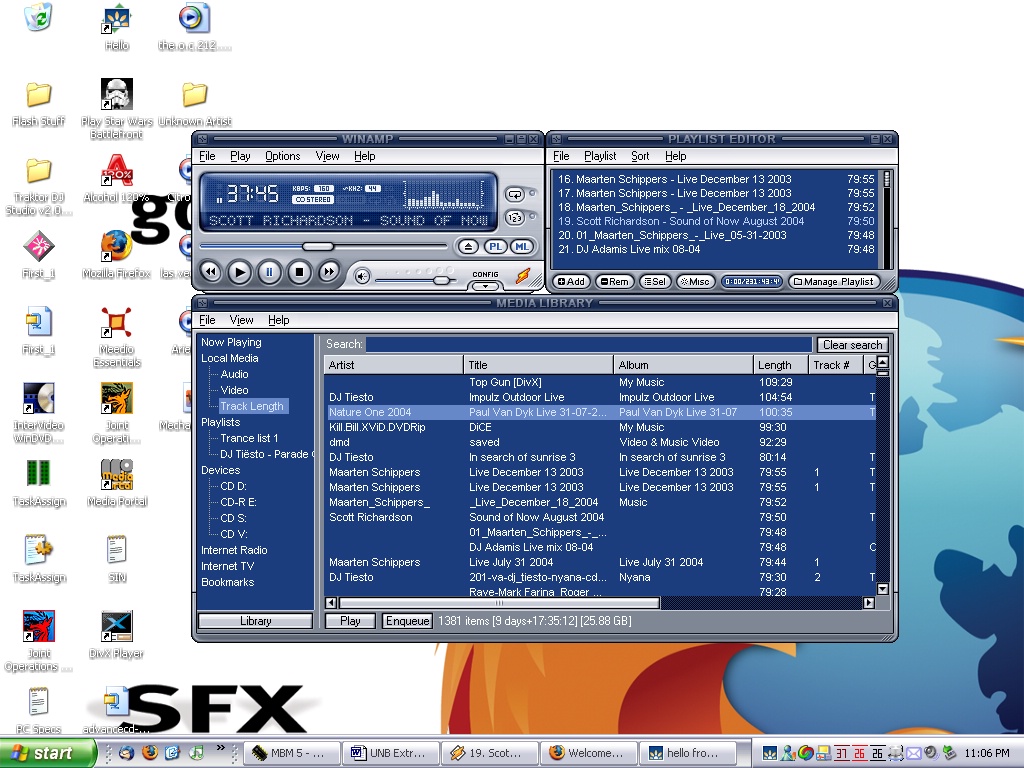Stop playback in Winamp

(x=299, y=272)
